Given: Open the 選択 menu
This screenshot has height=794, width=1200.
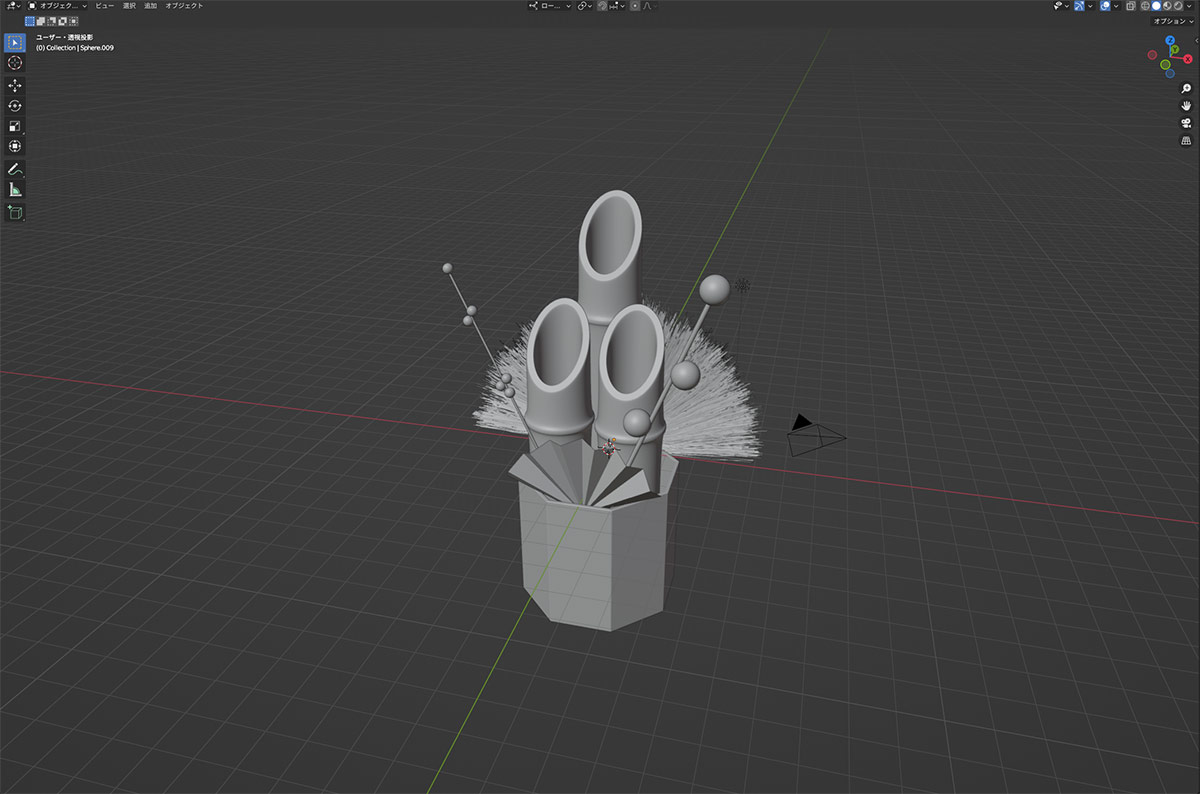Looking at the screenshot, I should [128, 6].
